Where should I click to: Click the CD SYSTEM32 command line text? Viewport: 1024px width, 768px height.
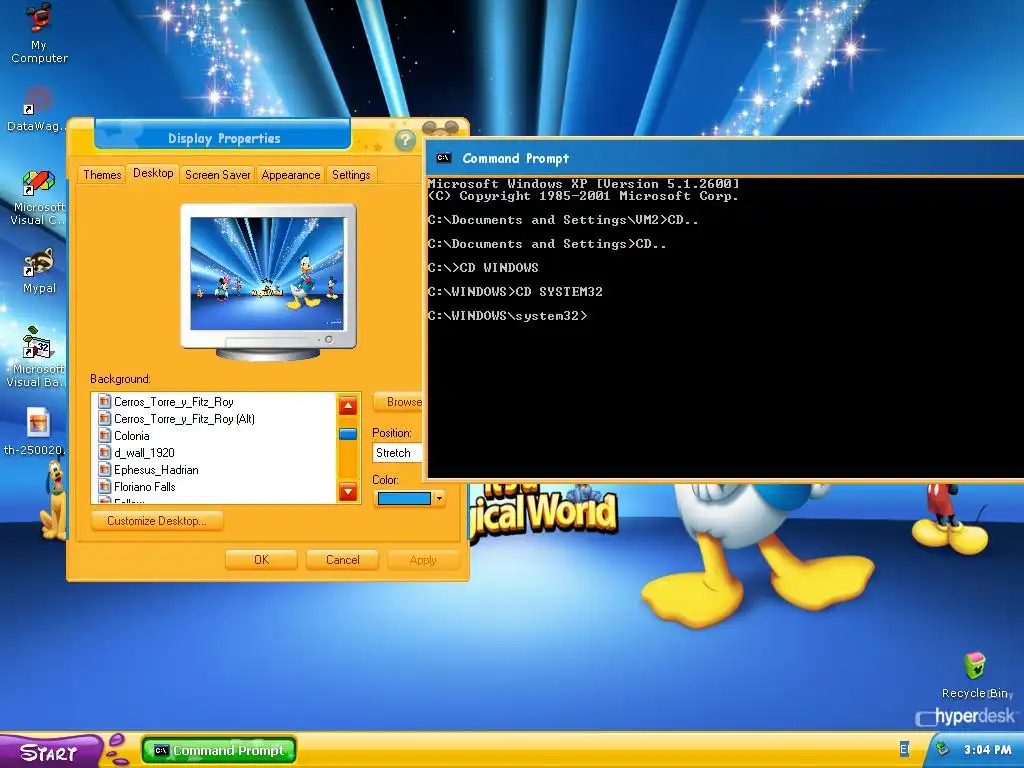pyautogui.click(x=559, y=291)
